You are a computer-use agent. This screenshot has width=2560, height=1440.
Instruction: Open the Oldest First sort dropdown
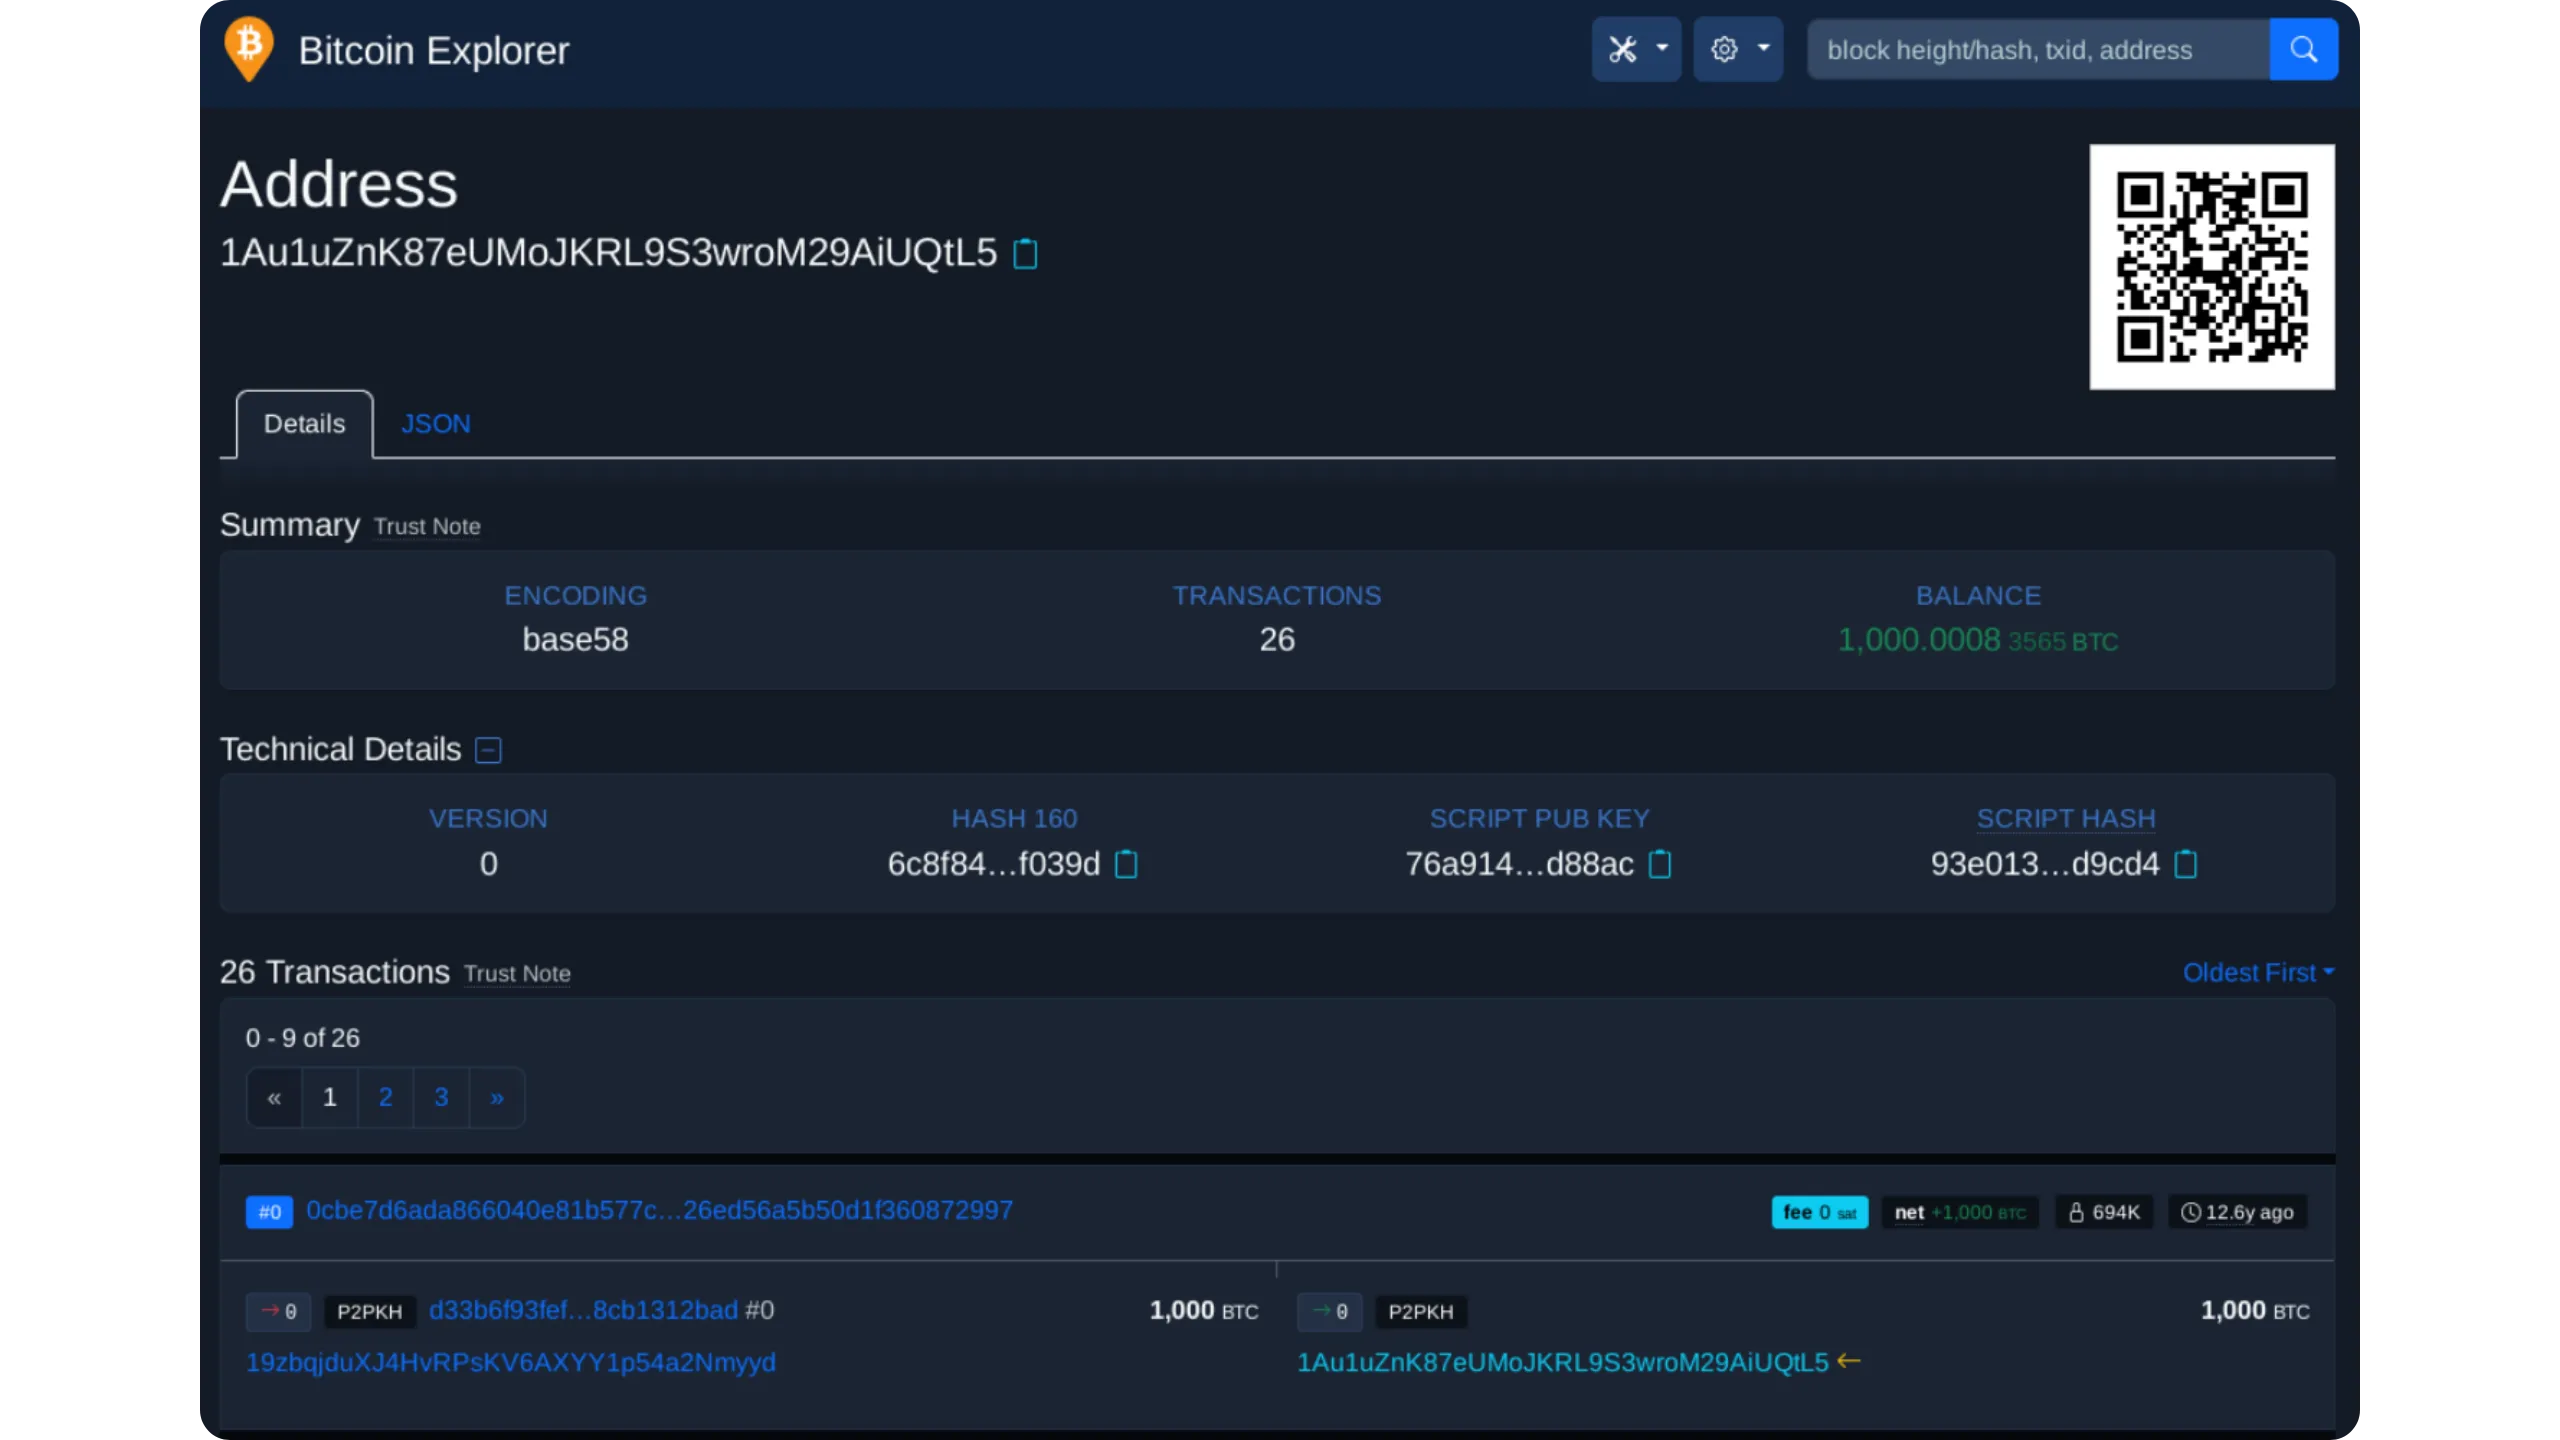point(2258,972)
